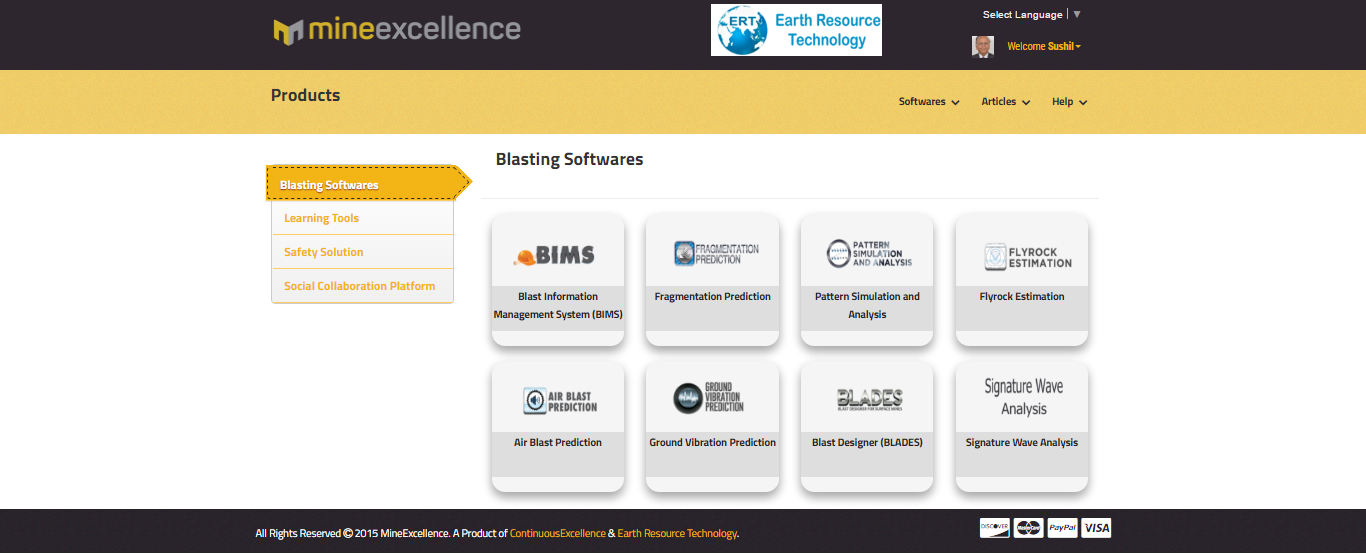Click the MineExcellence logo
Image resolution: width=1366 pixels, height=554 pixels.
397,30
